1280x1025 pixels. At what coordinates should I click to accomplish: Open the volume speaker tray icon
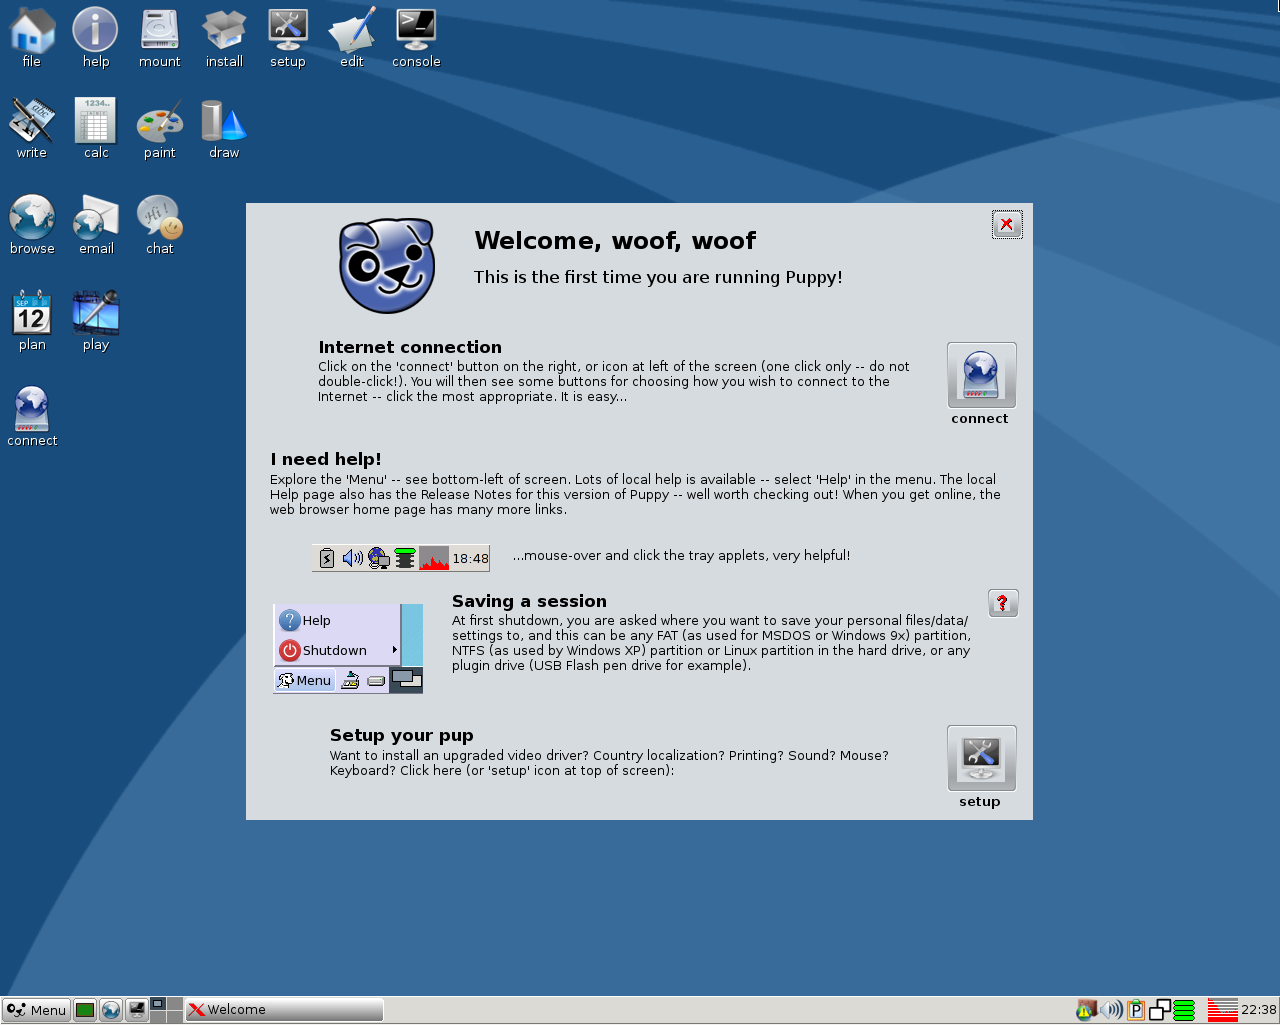click(1111, 1010)
